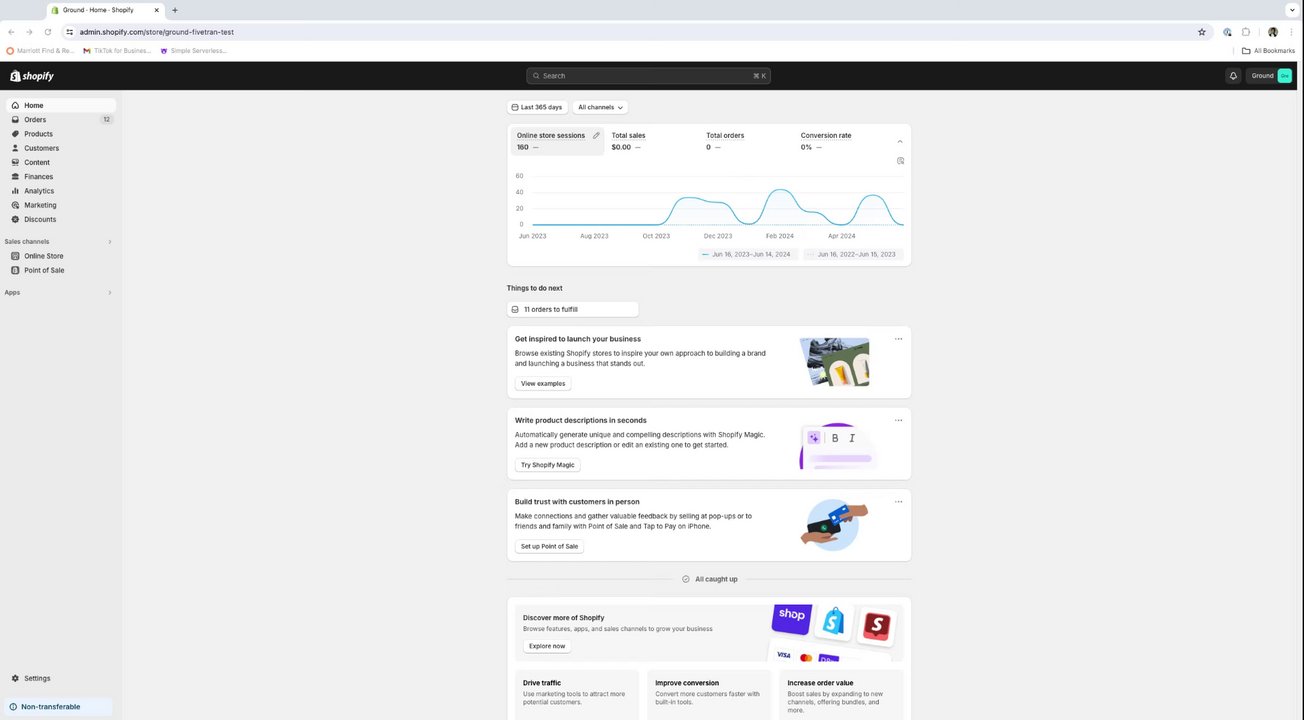Toggle Jun 16, 2022–Jun 15, 2023 legend
This screenshot has width=1304, height=720.
pos(853,254)
